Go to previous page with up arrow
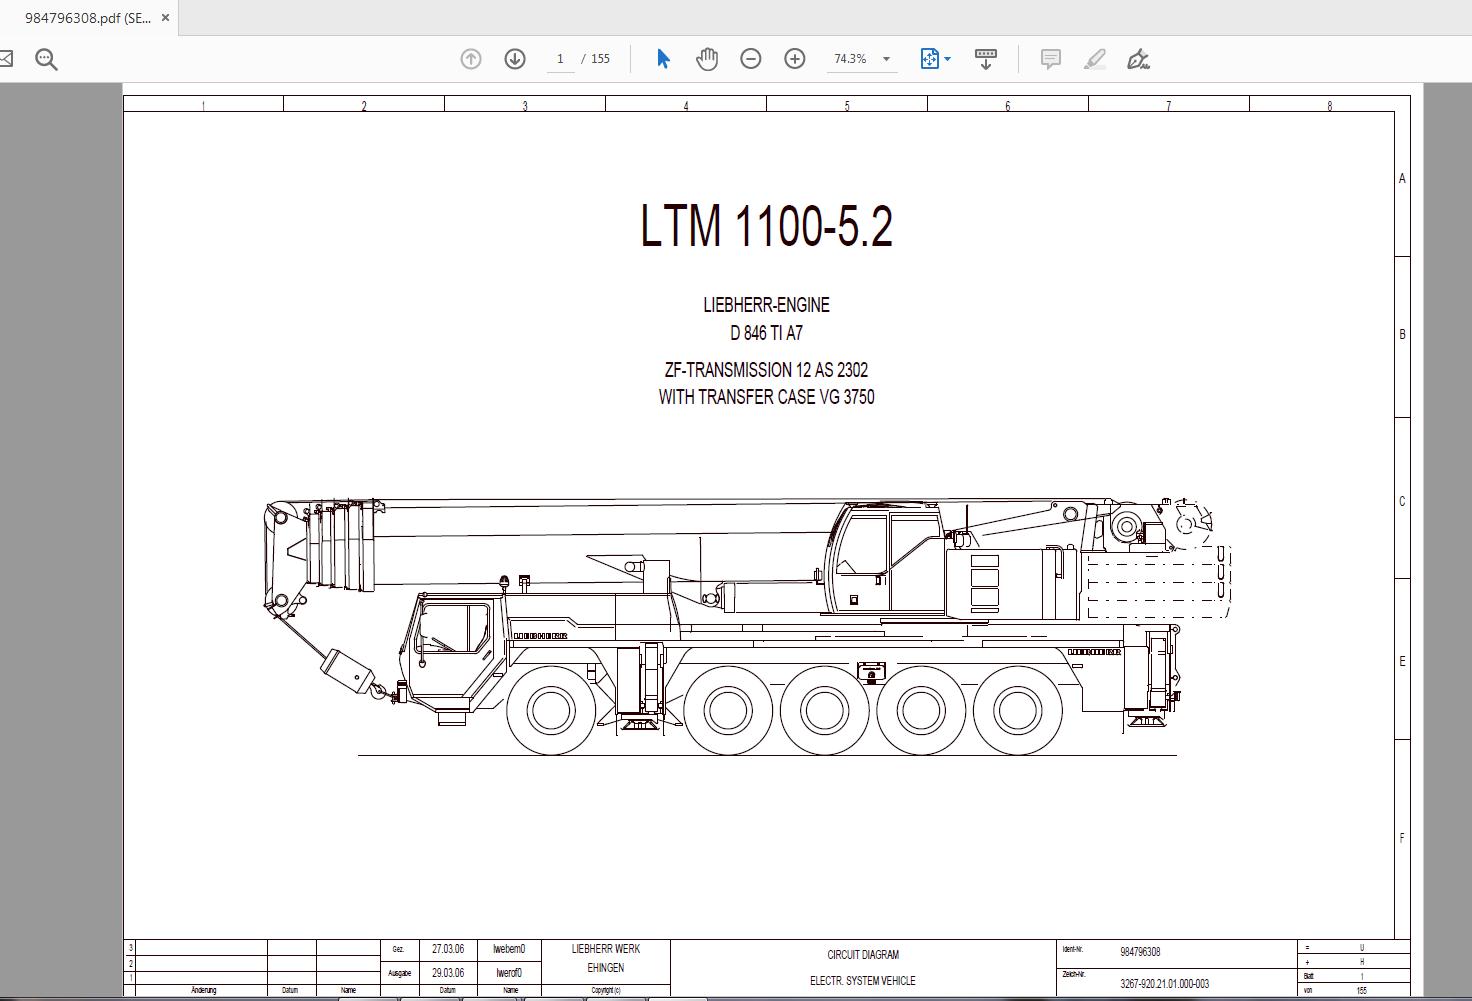Viewport: 1472px width, 1001px height. click(x=471, y=59)
